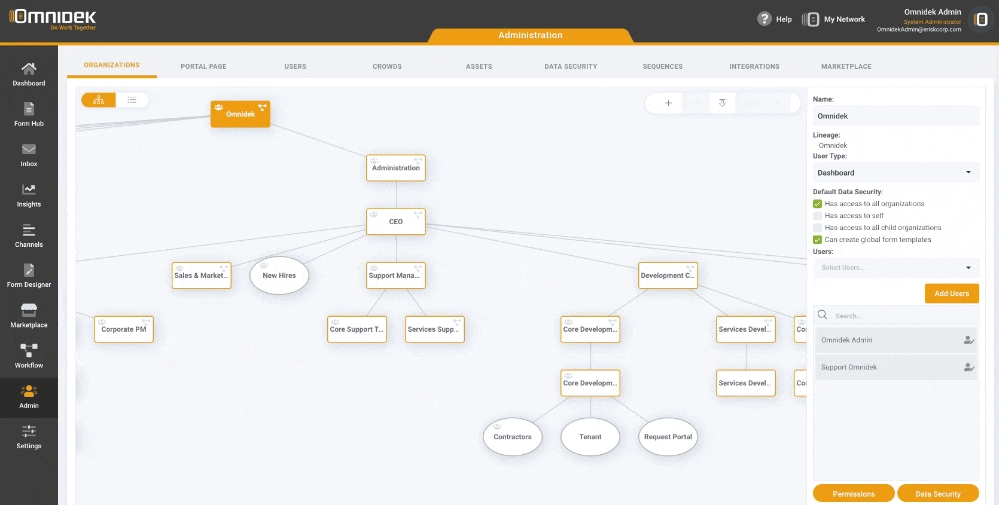Switch to the Integrations tab
This screenshot has height=505, width=999.
tap(754, 66)
